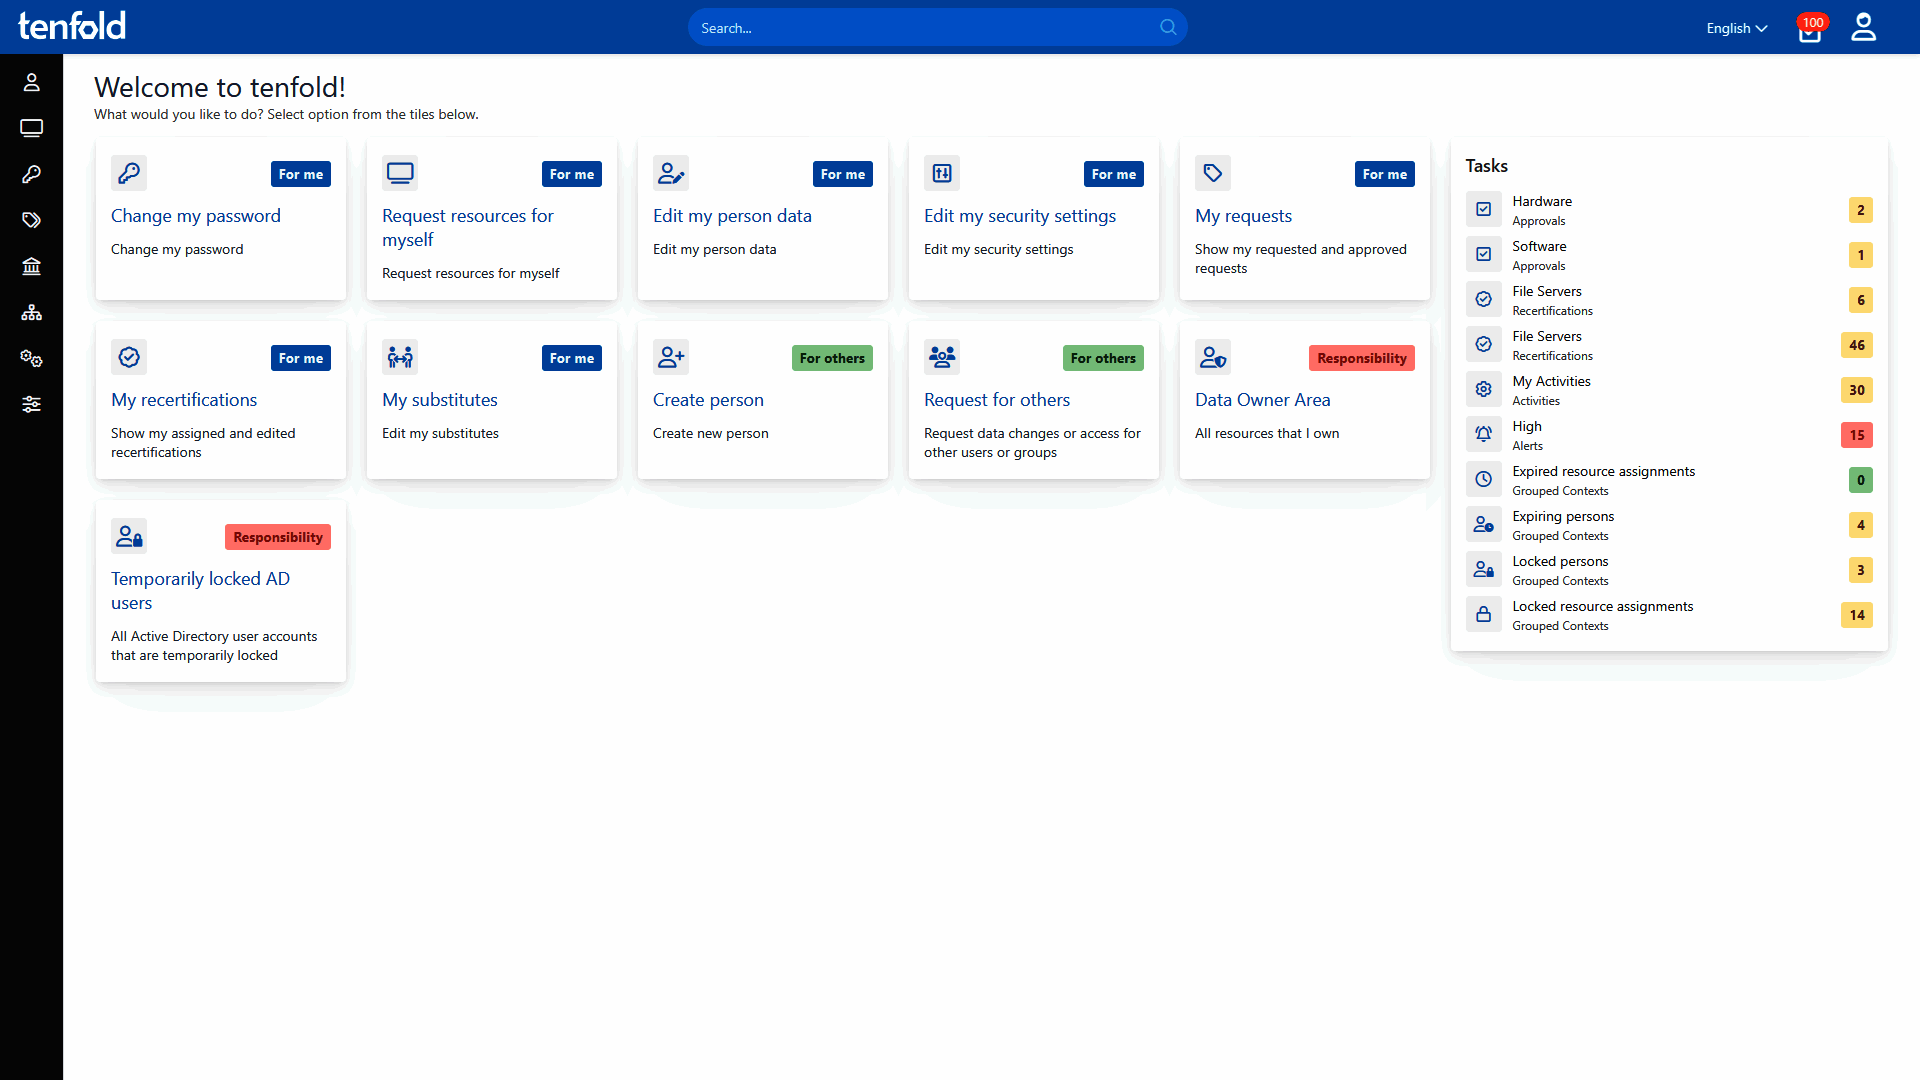Click the Request for others link
Image resolution: width=1920 pixels, height=1080 pixels.
tap(996, 400)
